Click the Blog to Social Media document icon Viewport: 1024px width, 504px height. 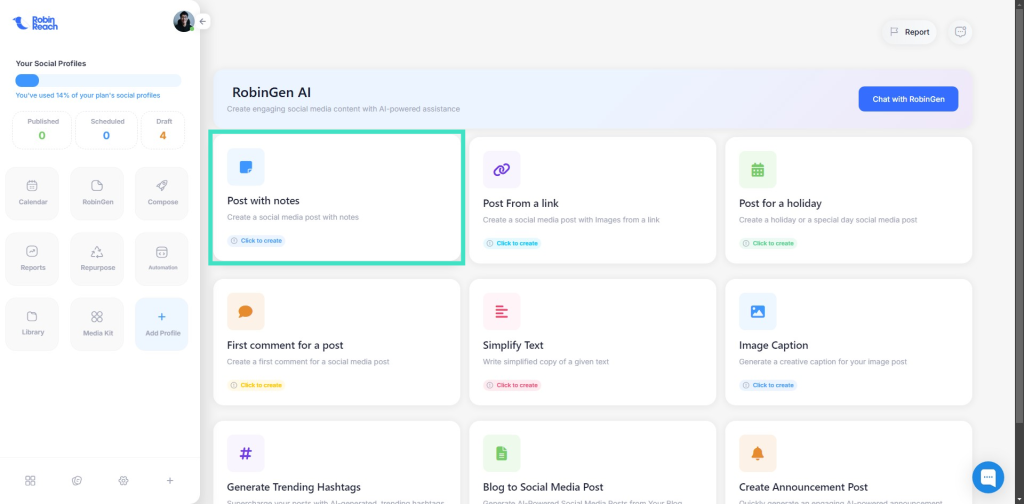coord(502,453)
